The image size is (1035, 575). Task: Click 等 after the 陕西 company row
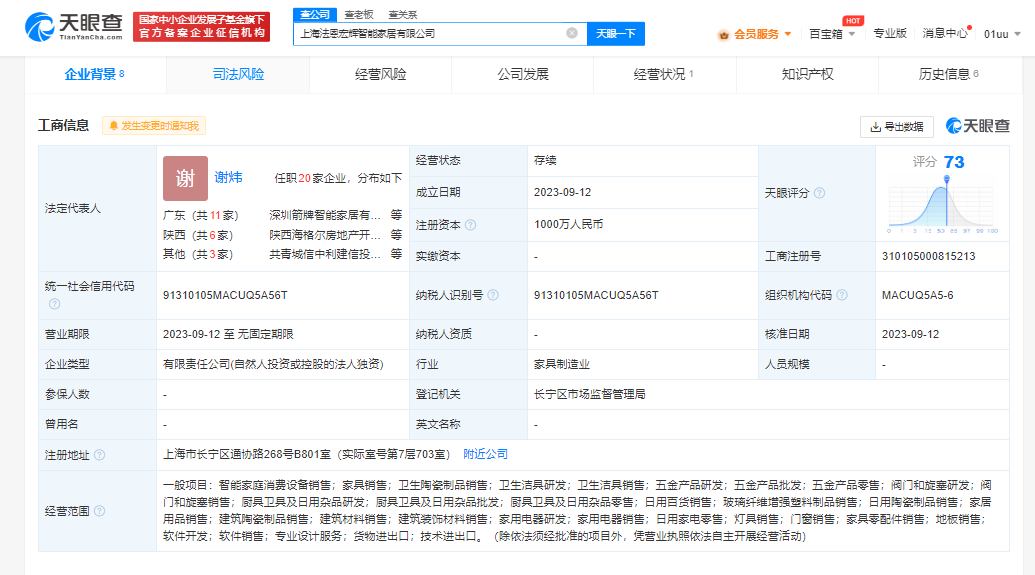coord(396,235)
